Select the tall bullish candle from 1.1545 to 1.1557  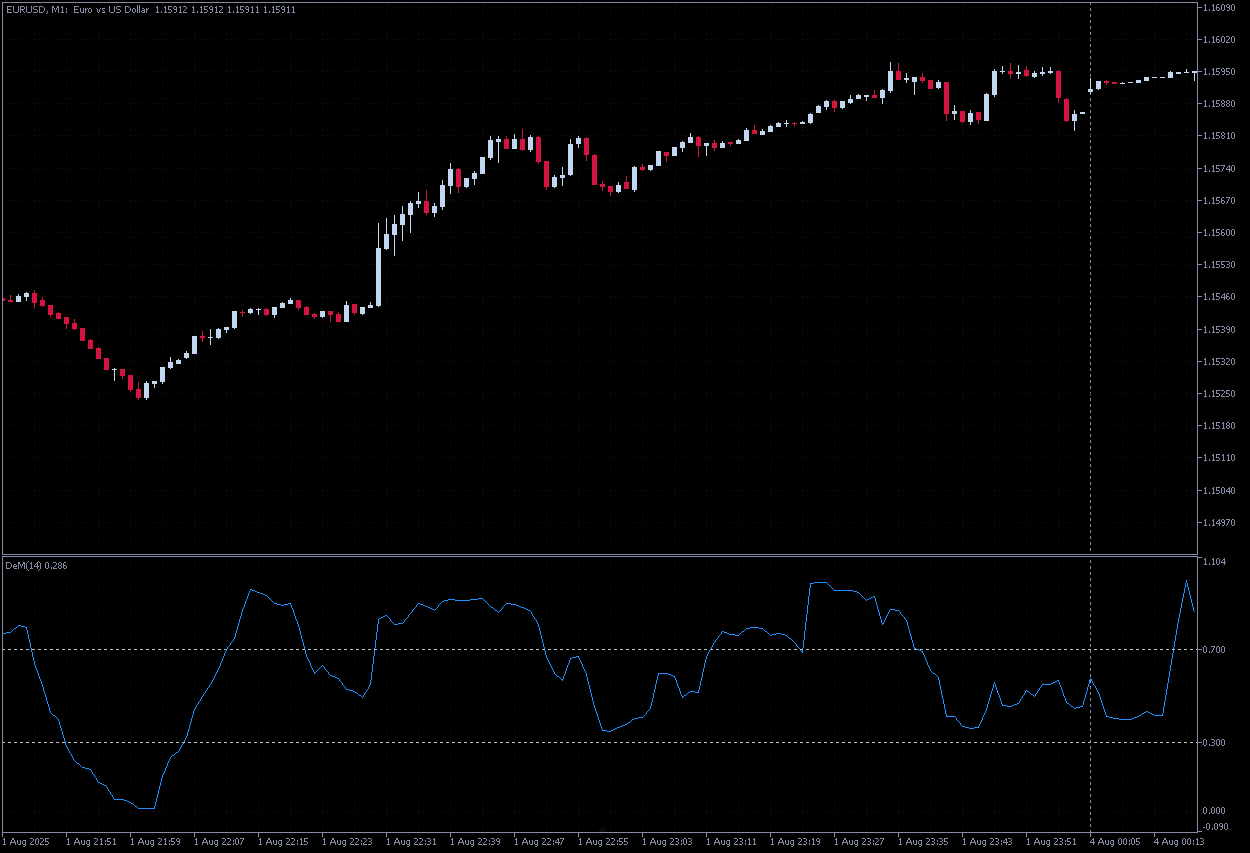click(379, 275)
